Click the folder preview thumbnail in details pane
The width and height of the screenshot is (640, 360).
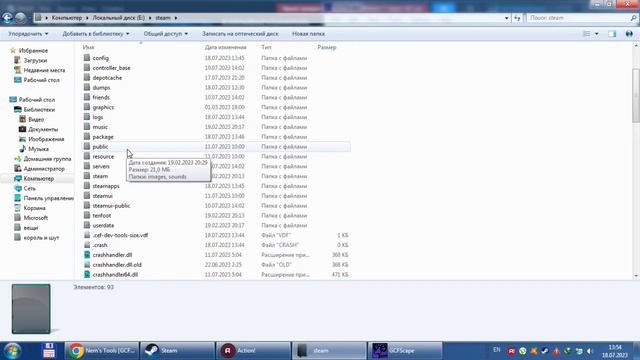pos(31,309)
